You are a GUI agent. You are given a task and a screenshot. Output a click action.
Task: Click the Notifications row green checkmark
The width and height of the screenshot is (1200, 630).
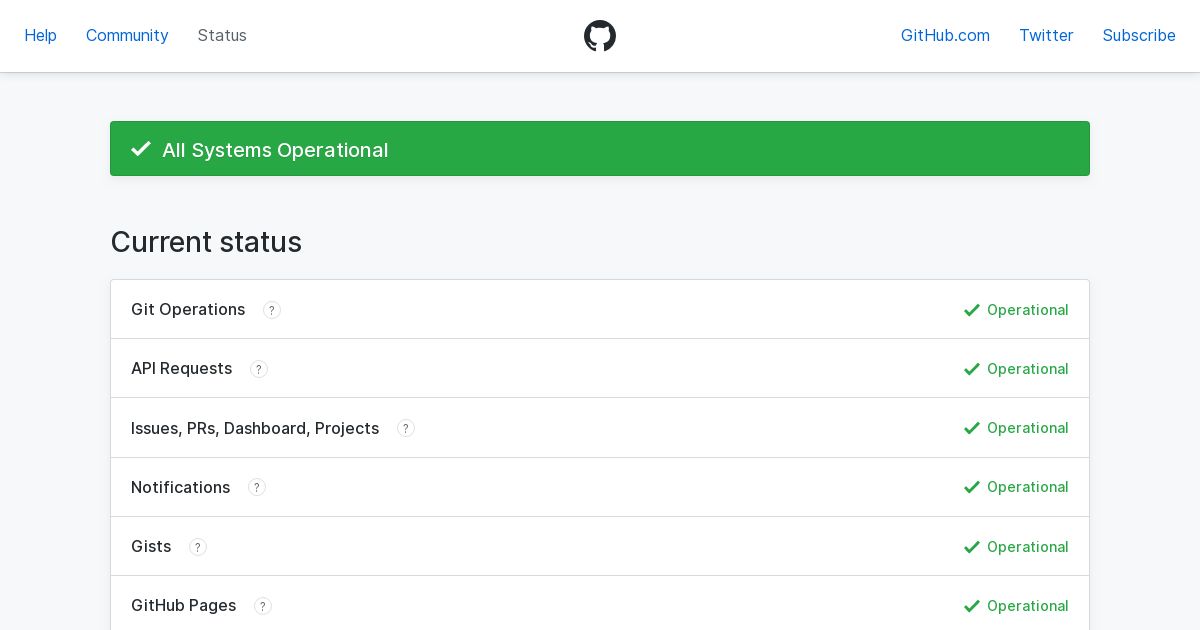(971, 487)
